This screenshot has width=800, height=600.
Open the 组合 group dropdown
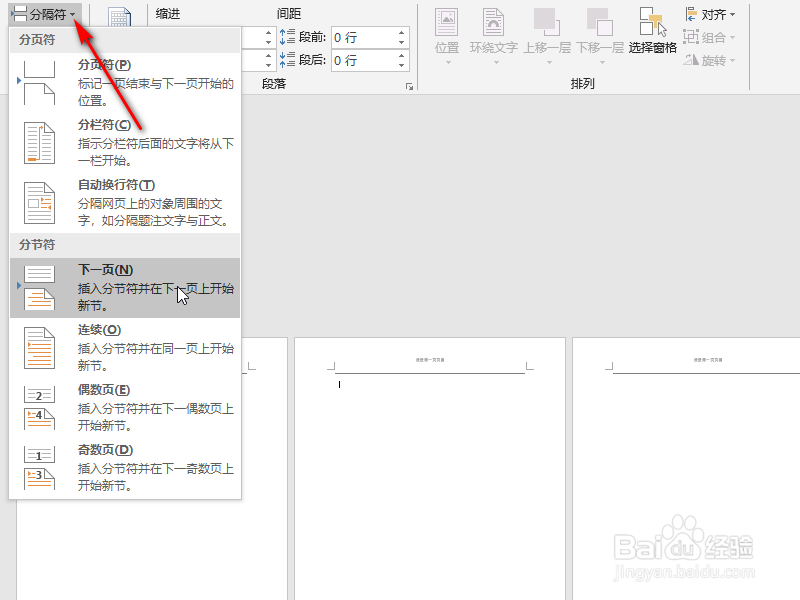[x=710, y=37]
